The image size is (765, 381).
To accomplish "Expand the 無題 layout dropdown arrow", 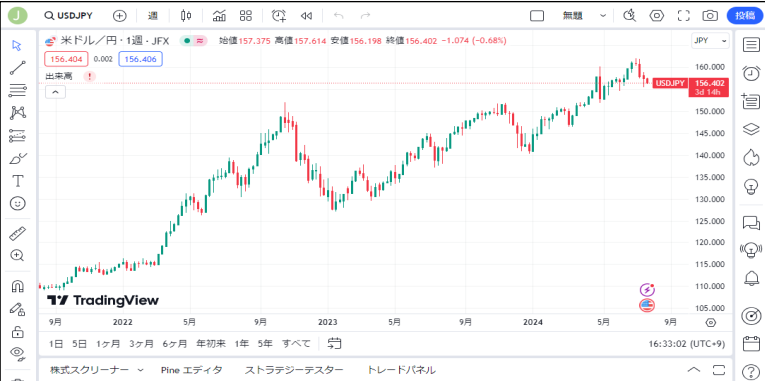I will [603, 16].
